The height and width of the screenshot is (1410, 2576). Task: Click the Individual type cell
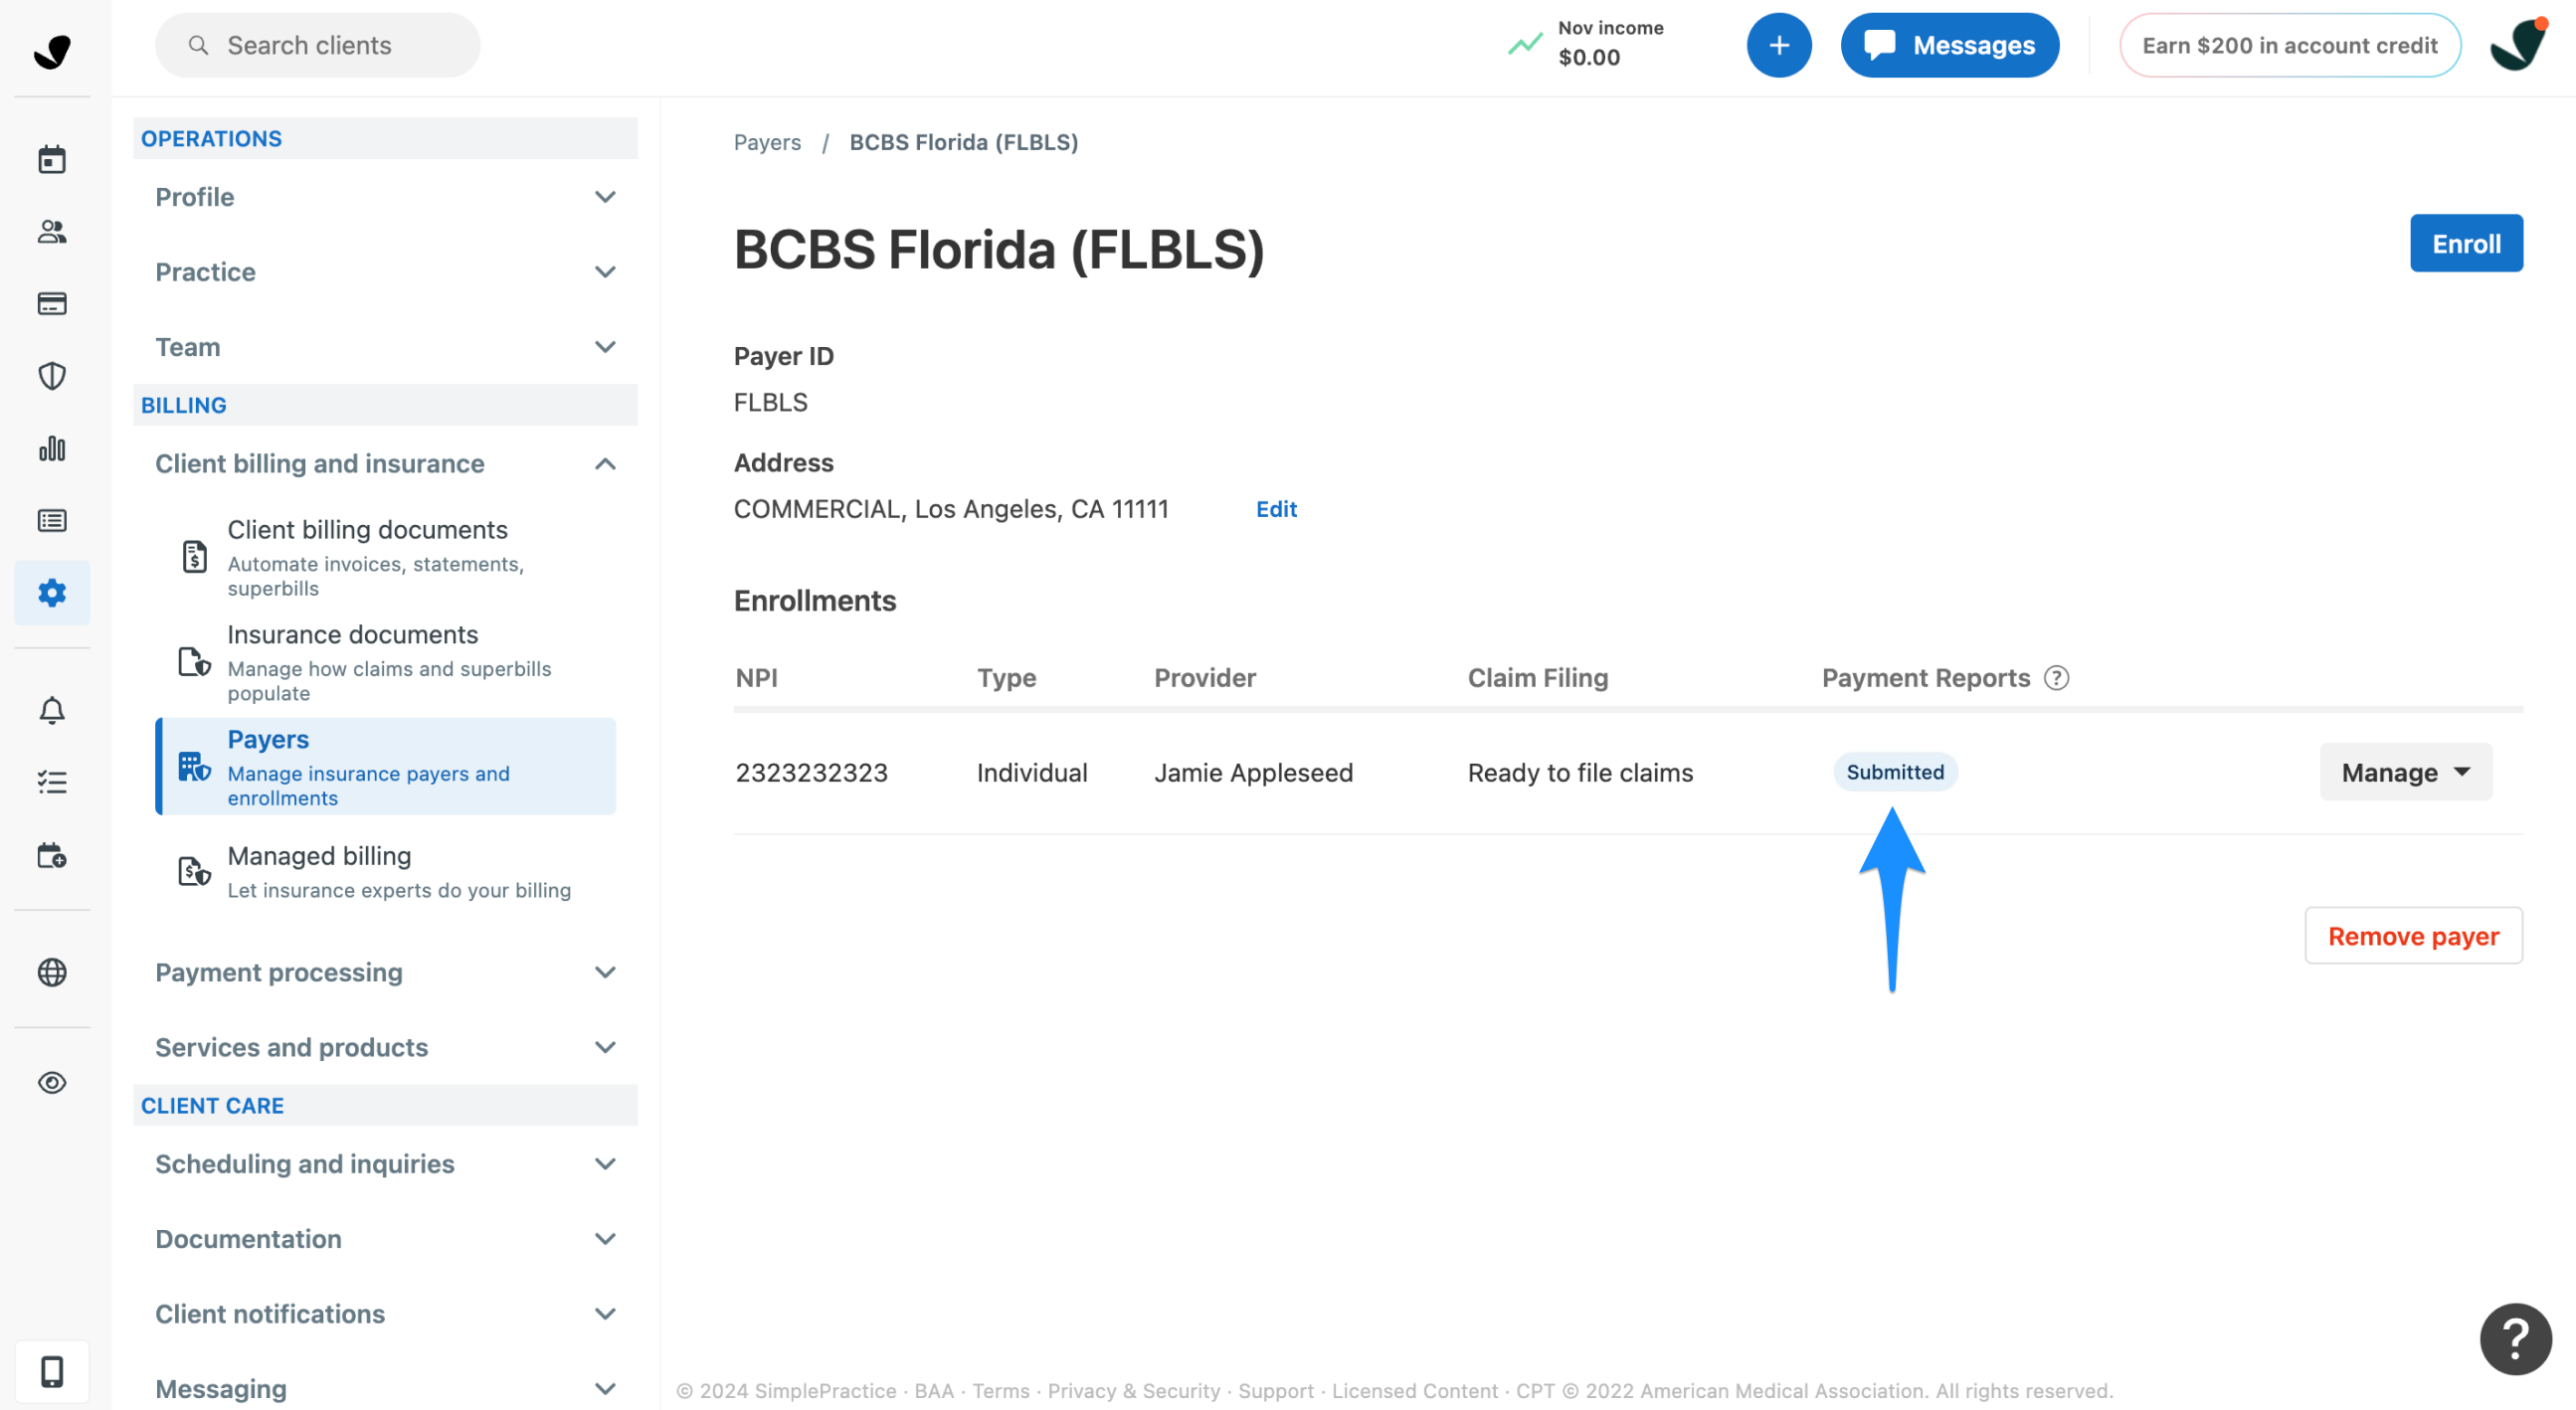(x=1031, y=772)
